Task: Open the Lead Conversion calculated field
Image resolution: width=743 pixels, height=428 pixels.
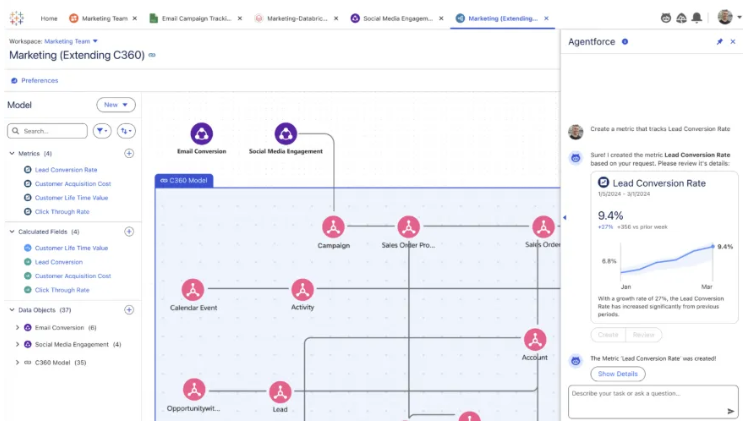Action: 59,262
